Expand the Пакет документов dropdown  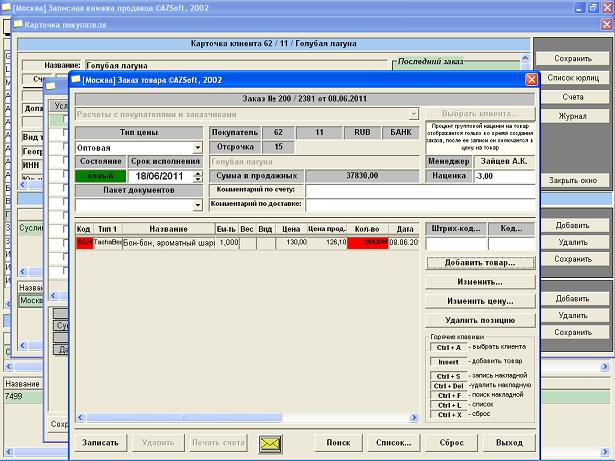[x=198, y=205]
